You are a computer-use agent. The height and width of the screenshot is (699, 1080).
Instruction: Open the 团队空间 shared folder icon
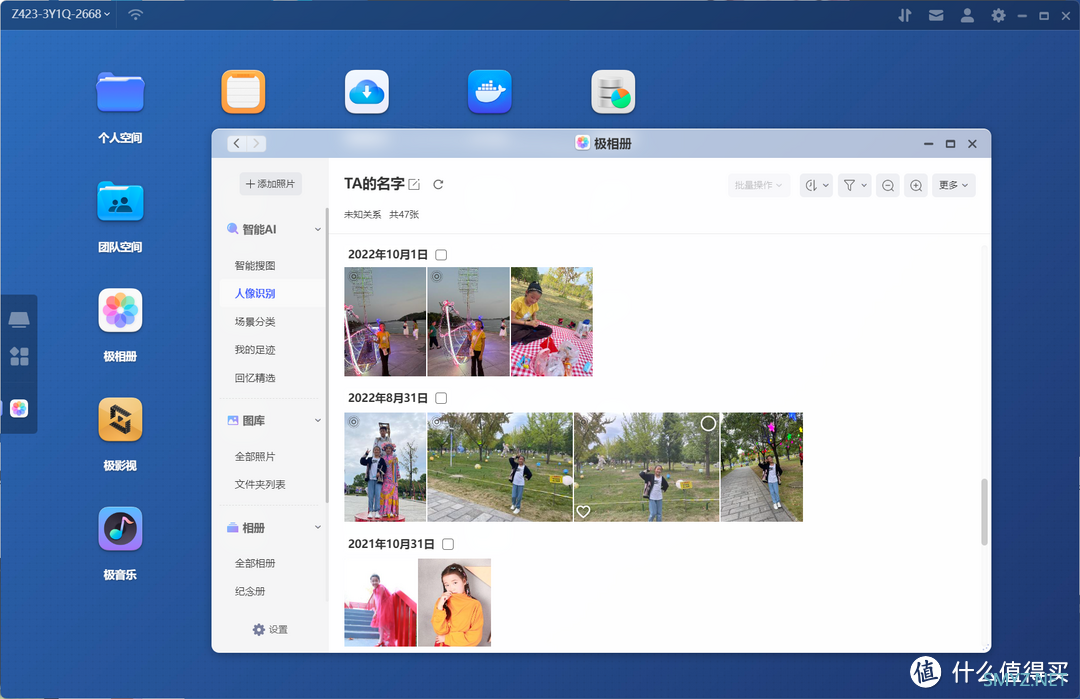[x=120, y=201]
